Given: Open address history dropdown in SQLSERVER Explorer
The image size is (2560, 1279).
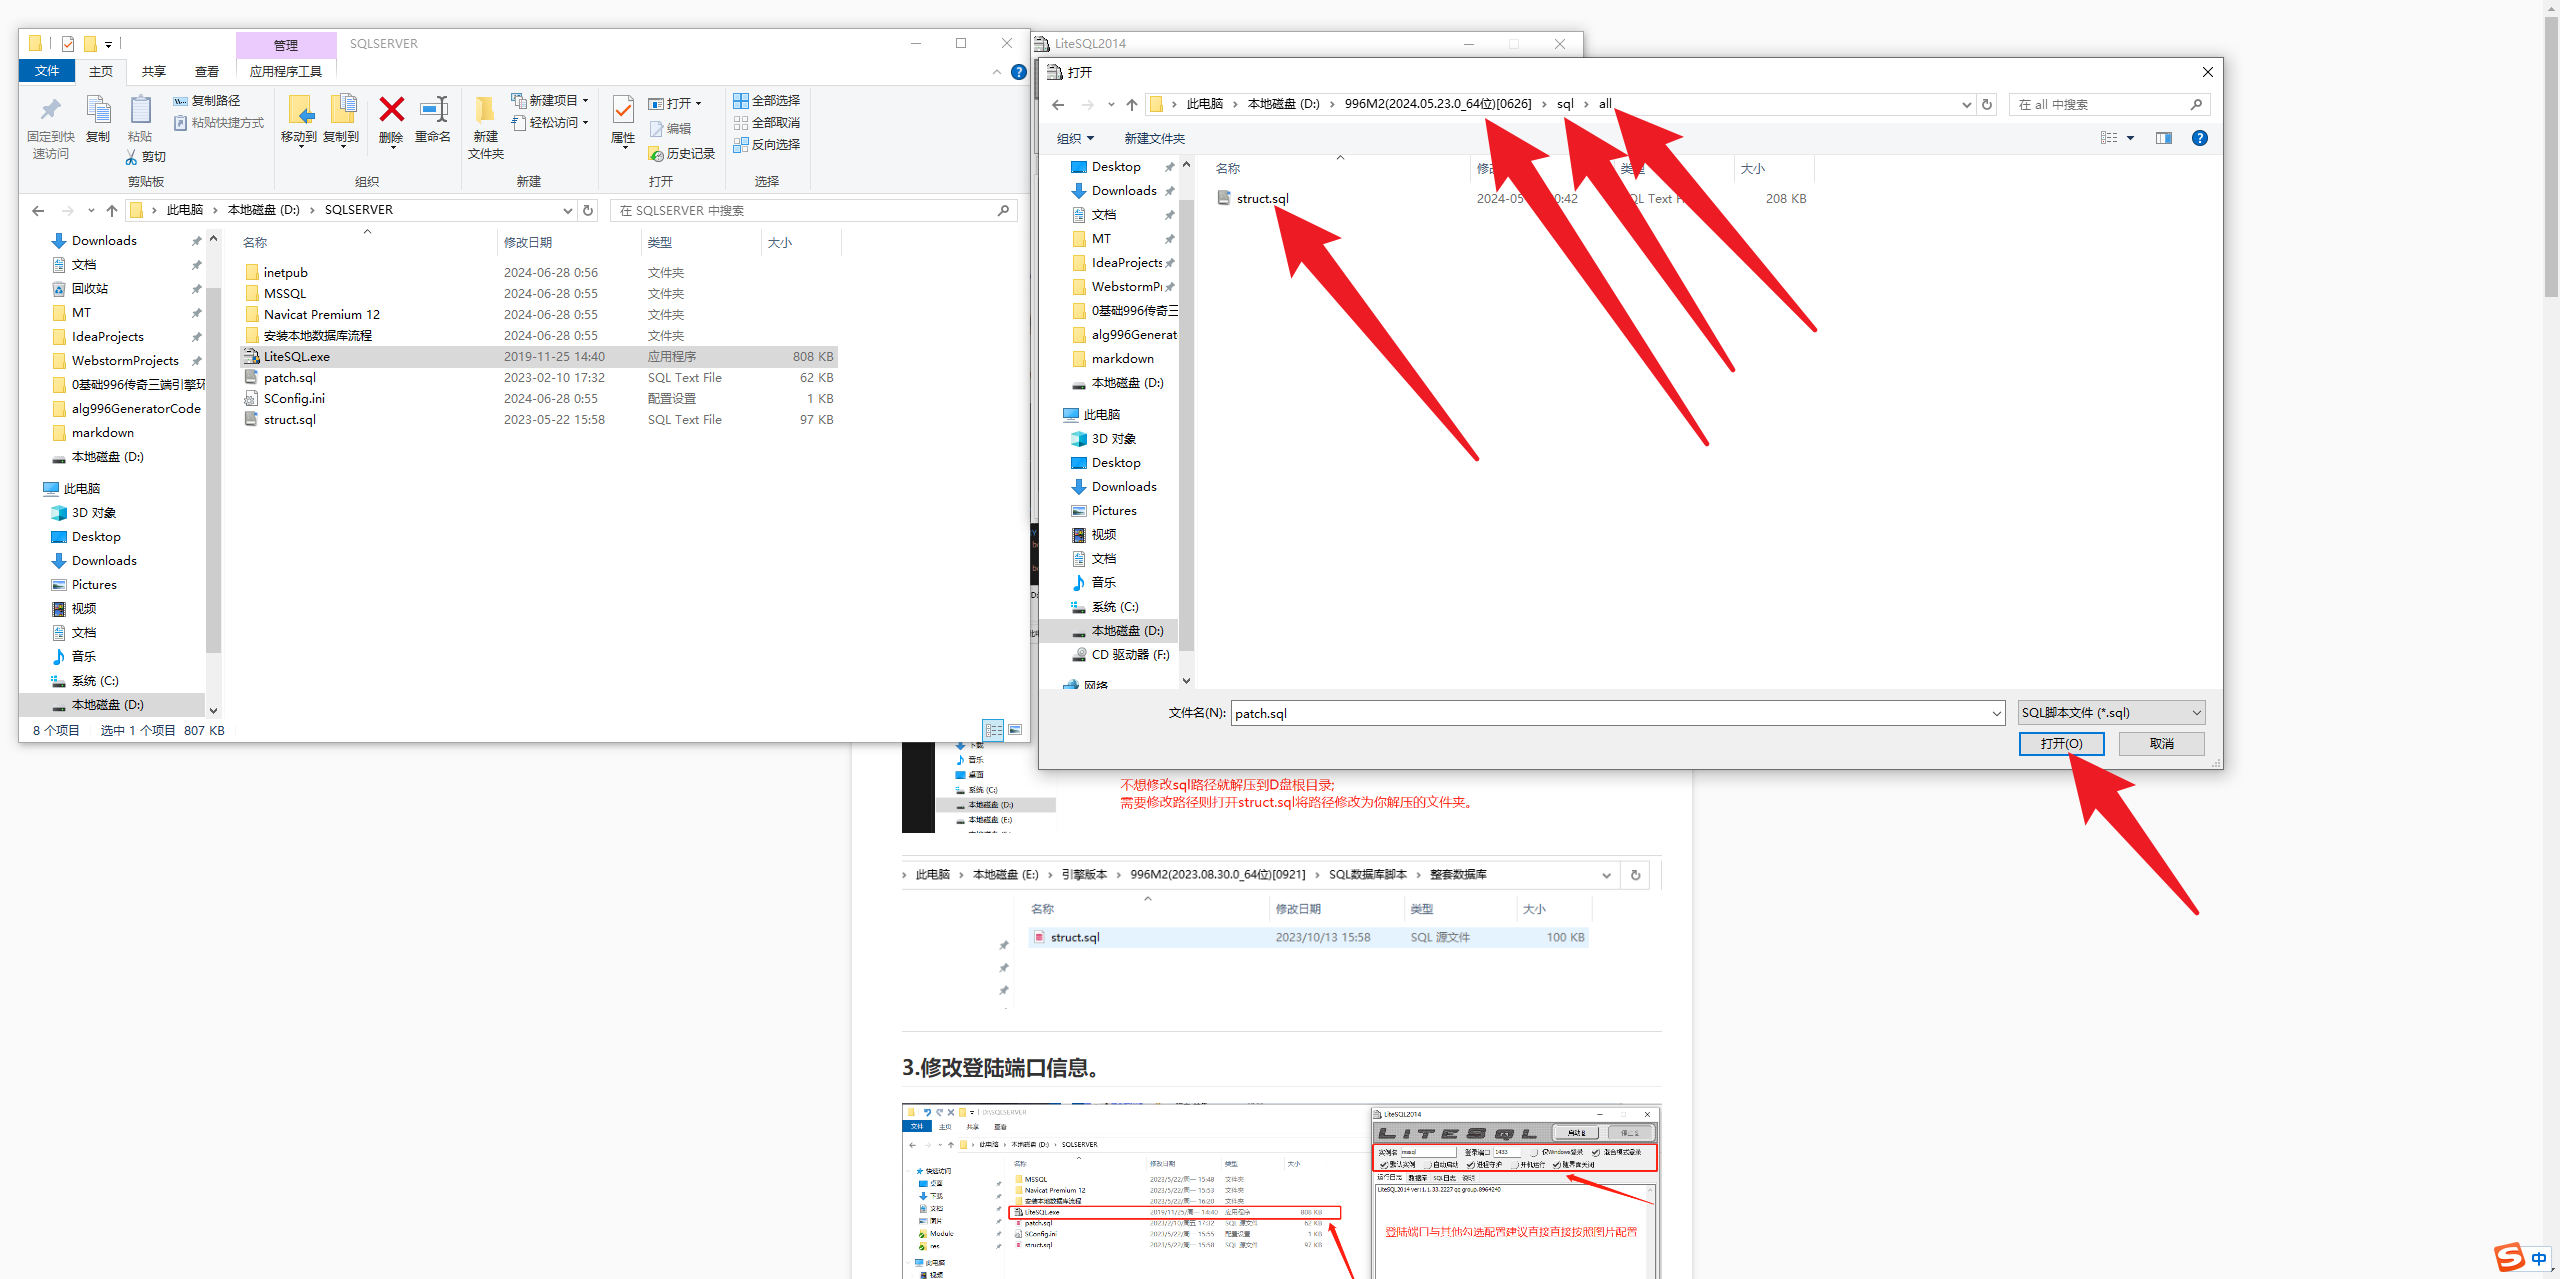Looking at the screenshot, I should pos(568,210).
